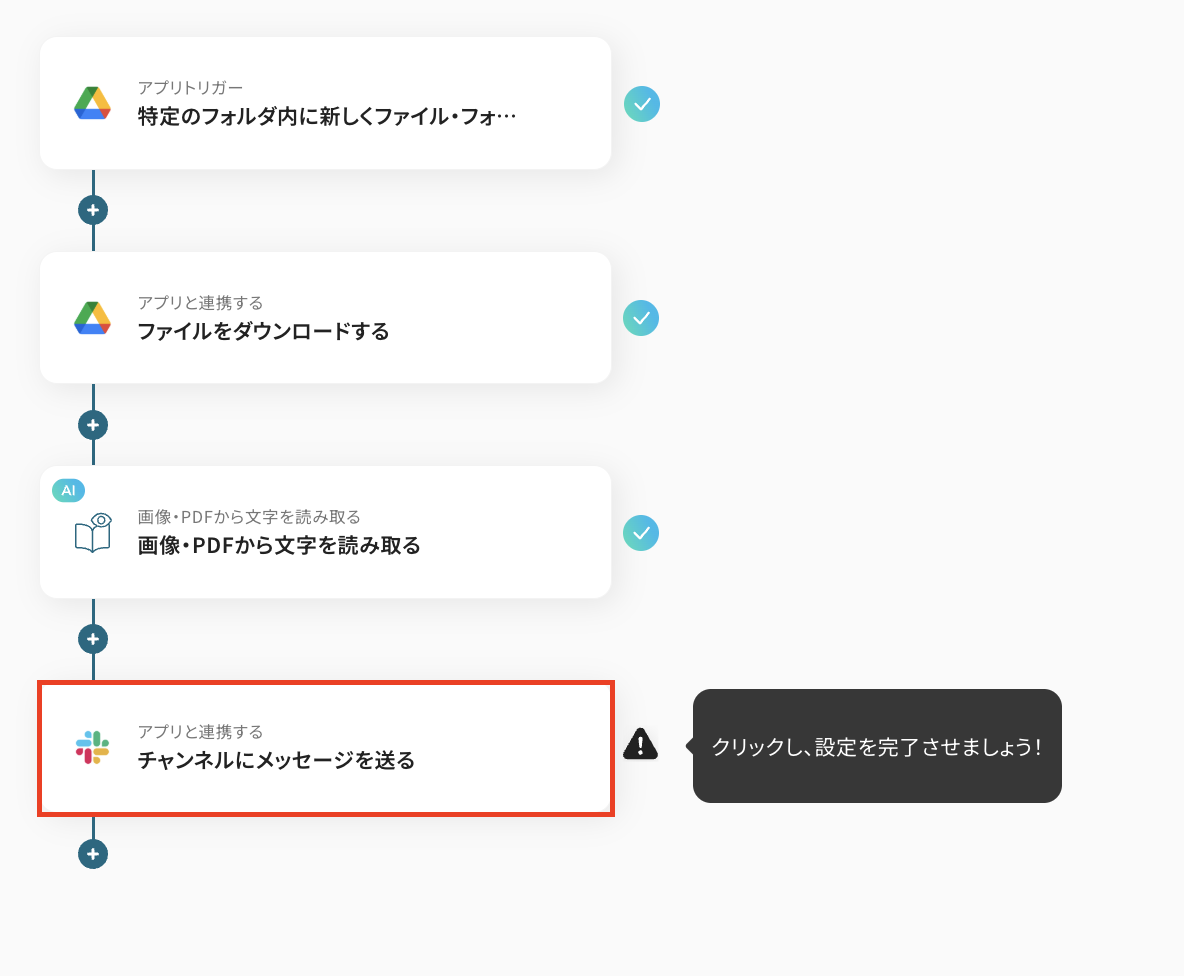
Task: Open the 画像・PDFから文字を読み取る card
Action: [325, 532]
